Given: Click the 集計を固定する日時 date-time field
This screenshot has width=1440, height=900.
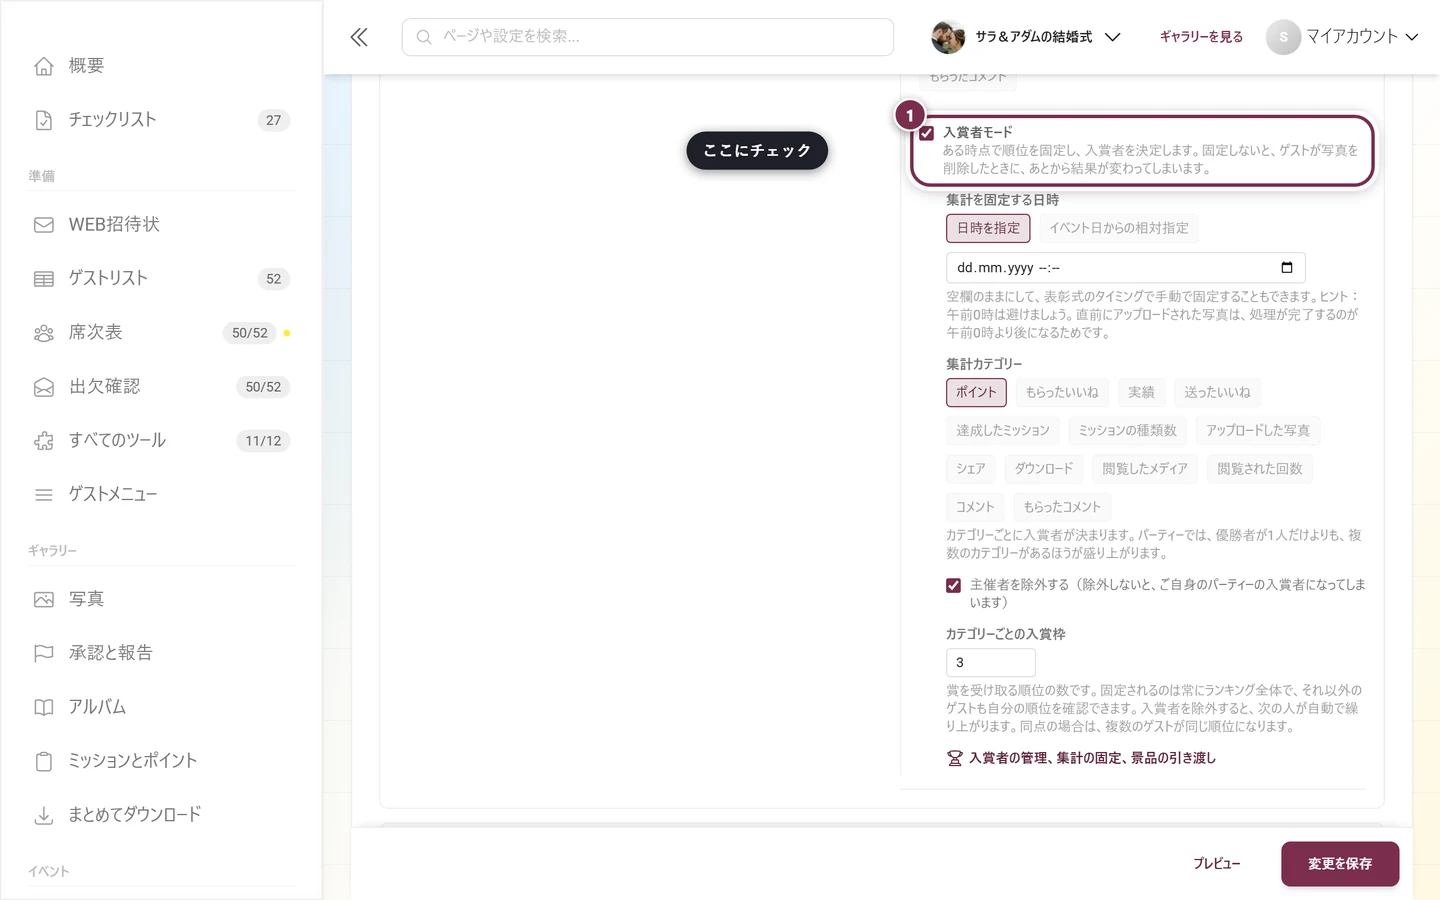Looking at the screenshot, I should [x=1125, y=268].
